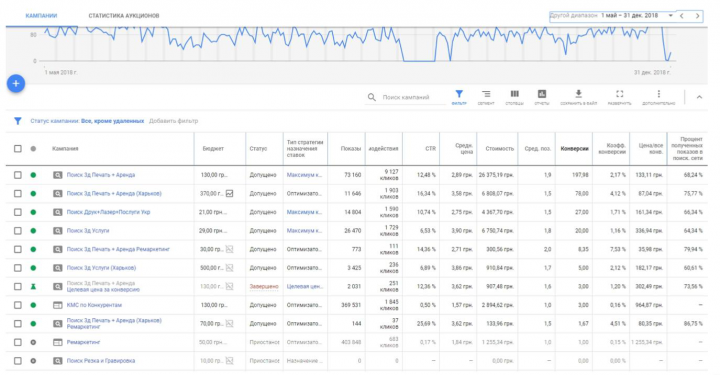Screen dimensions: 720x375
Task: Click green status dot of Поиск Друк+Лазер+Послуги Укр
Action: point(33,212)
